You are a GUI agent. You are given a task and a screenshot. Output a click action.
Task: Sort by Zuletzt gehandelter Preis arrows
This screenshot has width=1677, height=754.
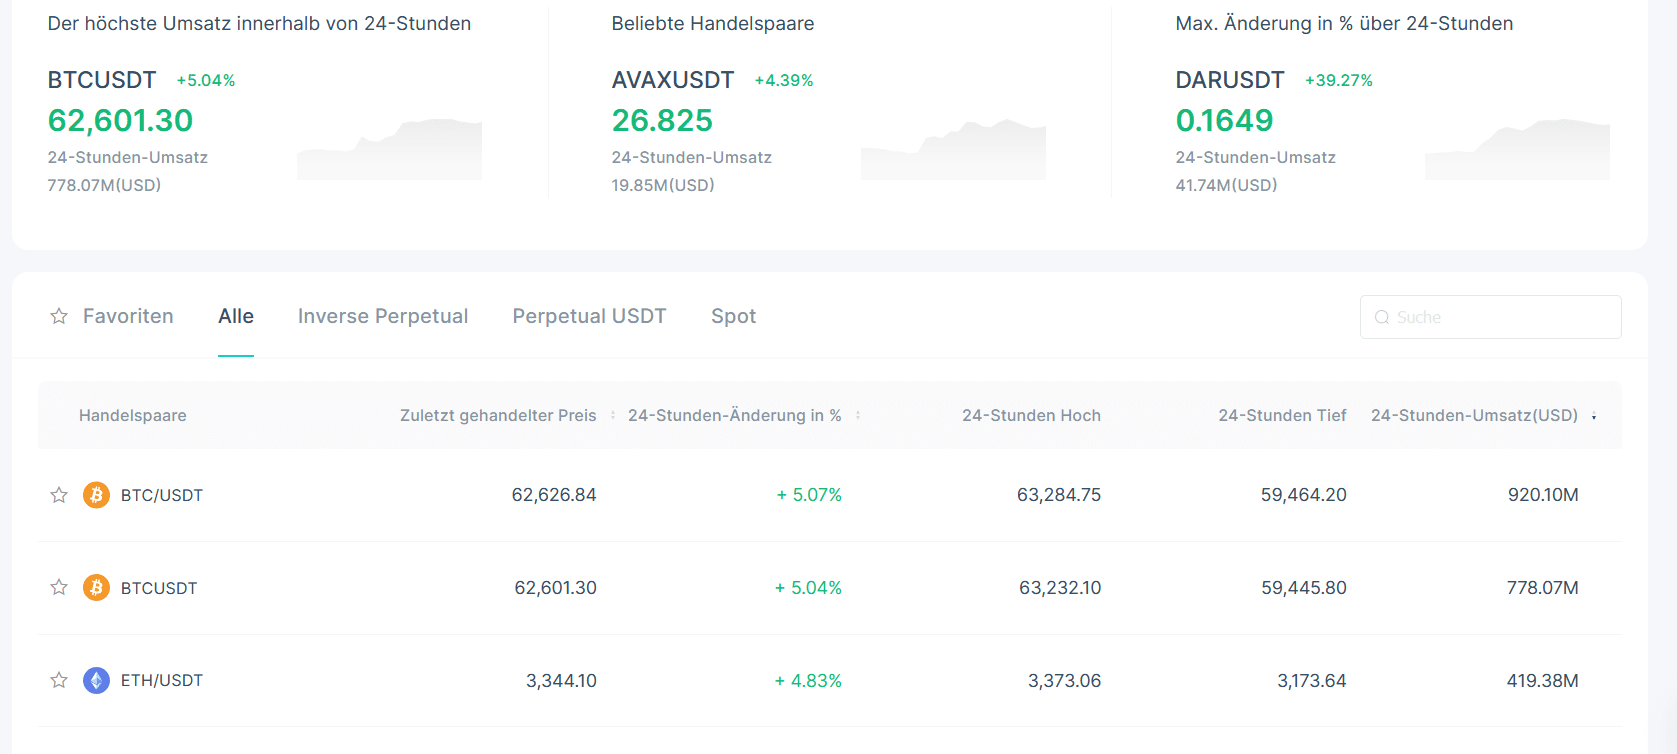(x=613, y=415)
